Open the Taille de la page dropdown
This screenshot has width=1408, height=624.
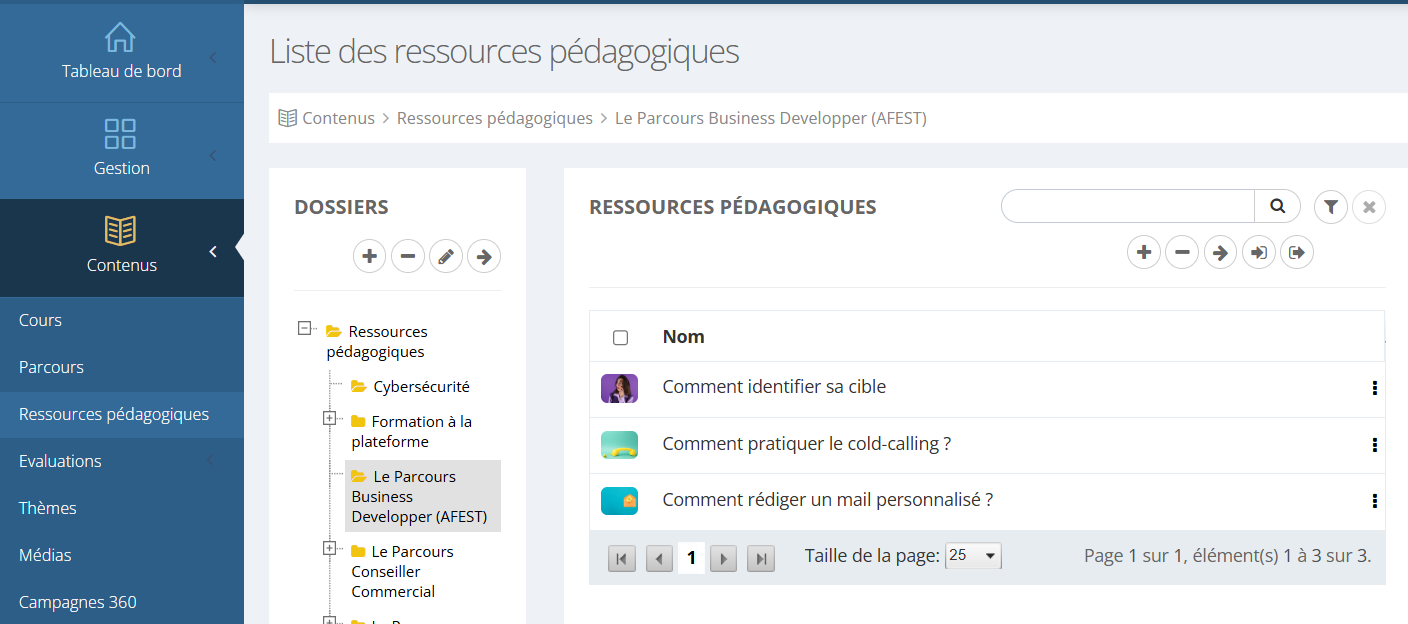(x=973, y=556)
